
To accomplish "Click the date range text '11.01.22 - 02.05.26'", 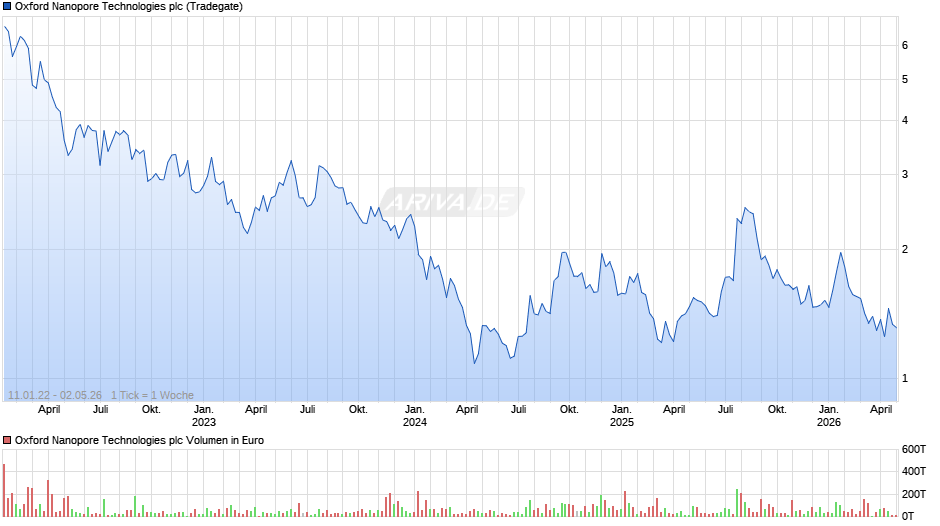I will coord(55,395).
